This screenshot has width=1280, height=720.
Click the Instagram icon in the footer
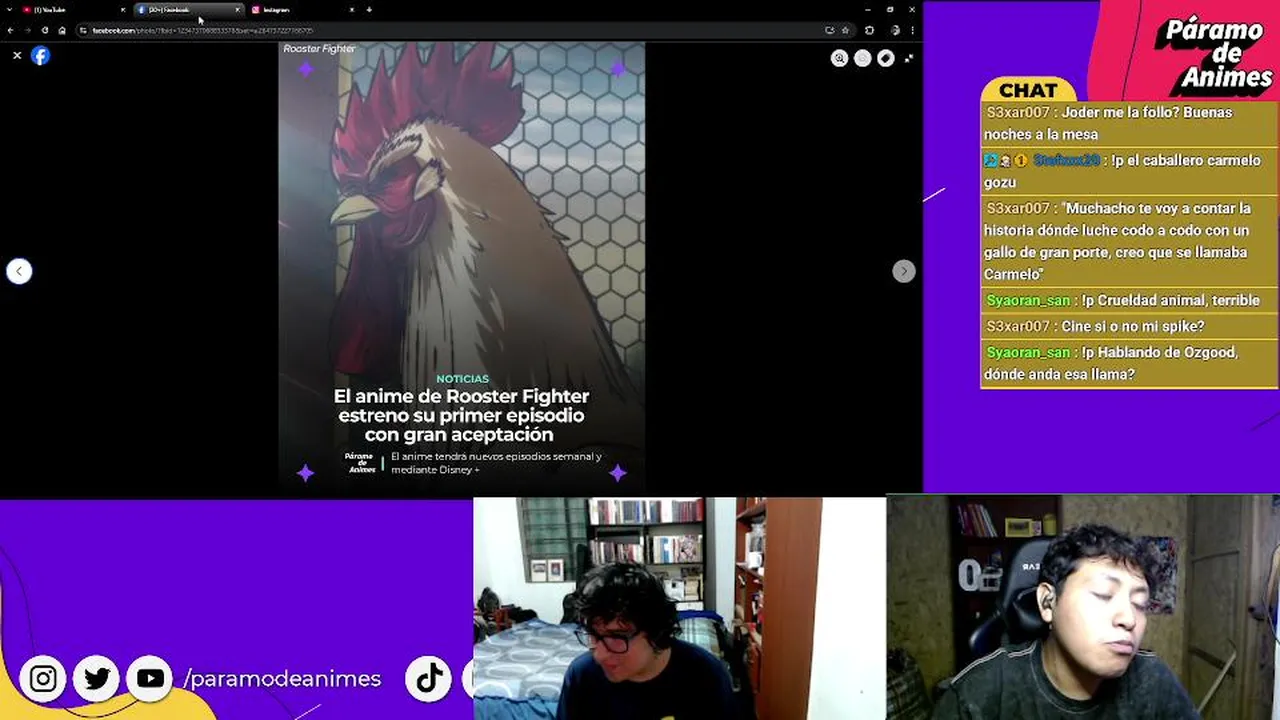click(x=43, y=679)
